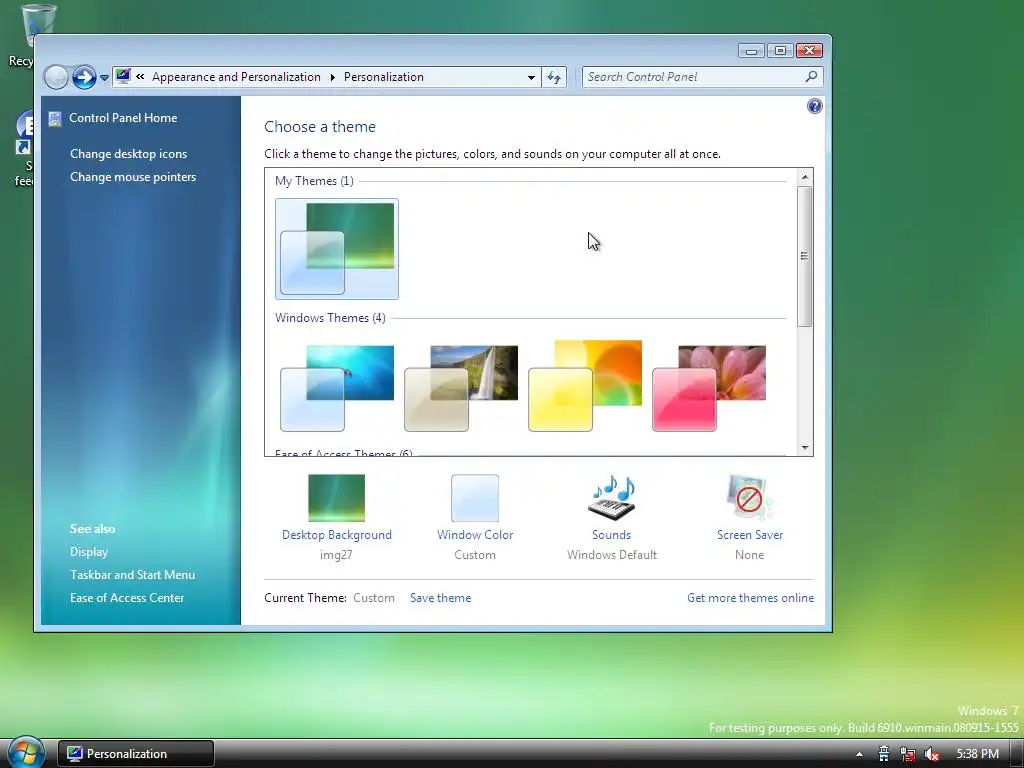The height and width of the screenshot is (768, 1024).
Task: Click the taskbar clock 5:38 PM
Action: [978, 754]
